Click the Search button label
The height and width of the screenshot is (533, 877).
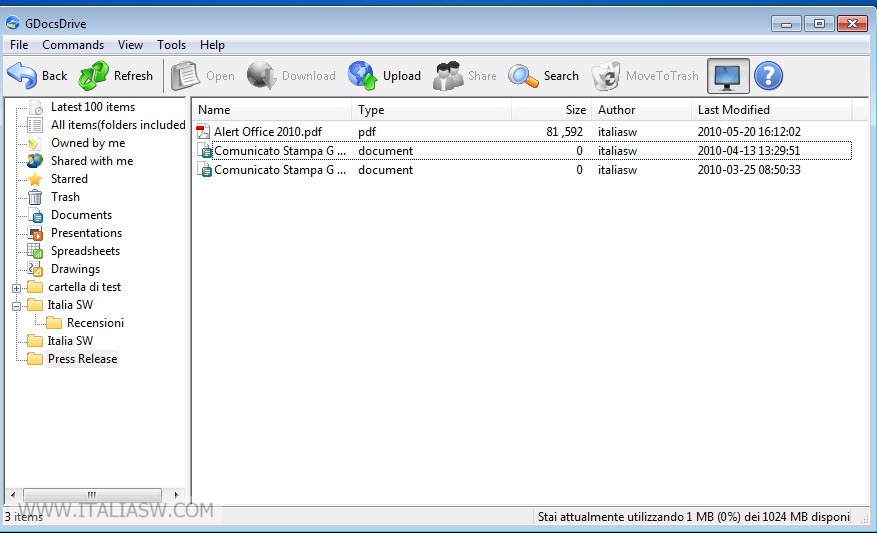coord(561,76)
